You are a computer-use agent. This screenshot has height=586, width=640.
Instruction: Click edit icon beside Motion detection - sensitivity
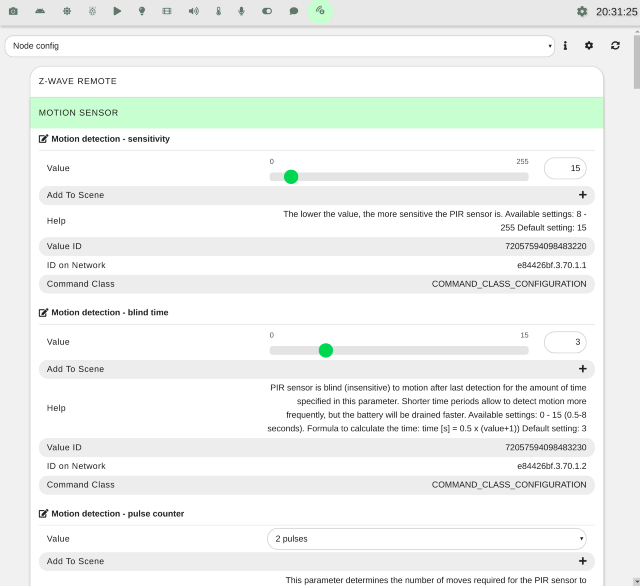point(44,139)
